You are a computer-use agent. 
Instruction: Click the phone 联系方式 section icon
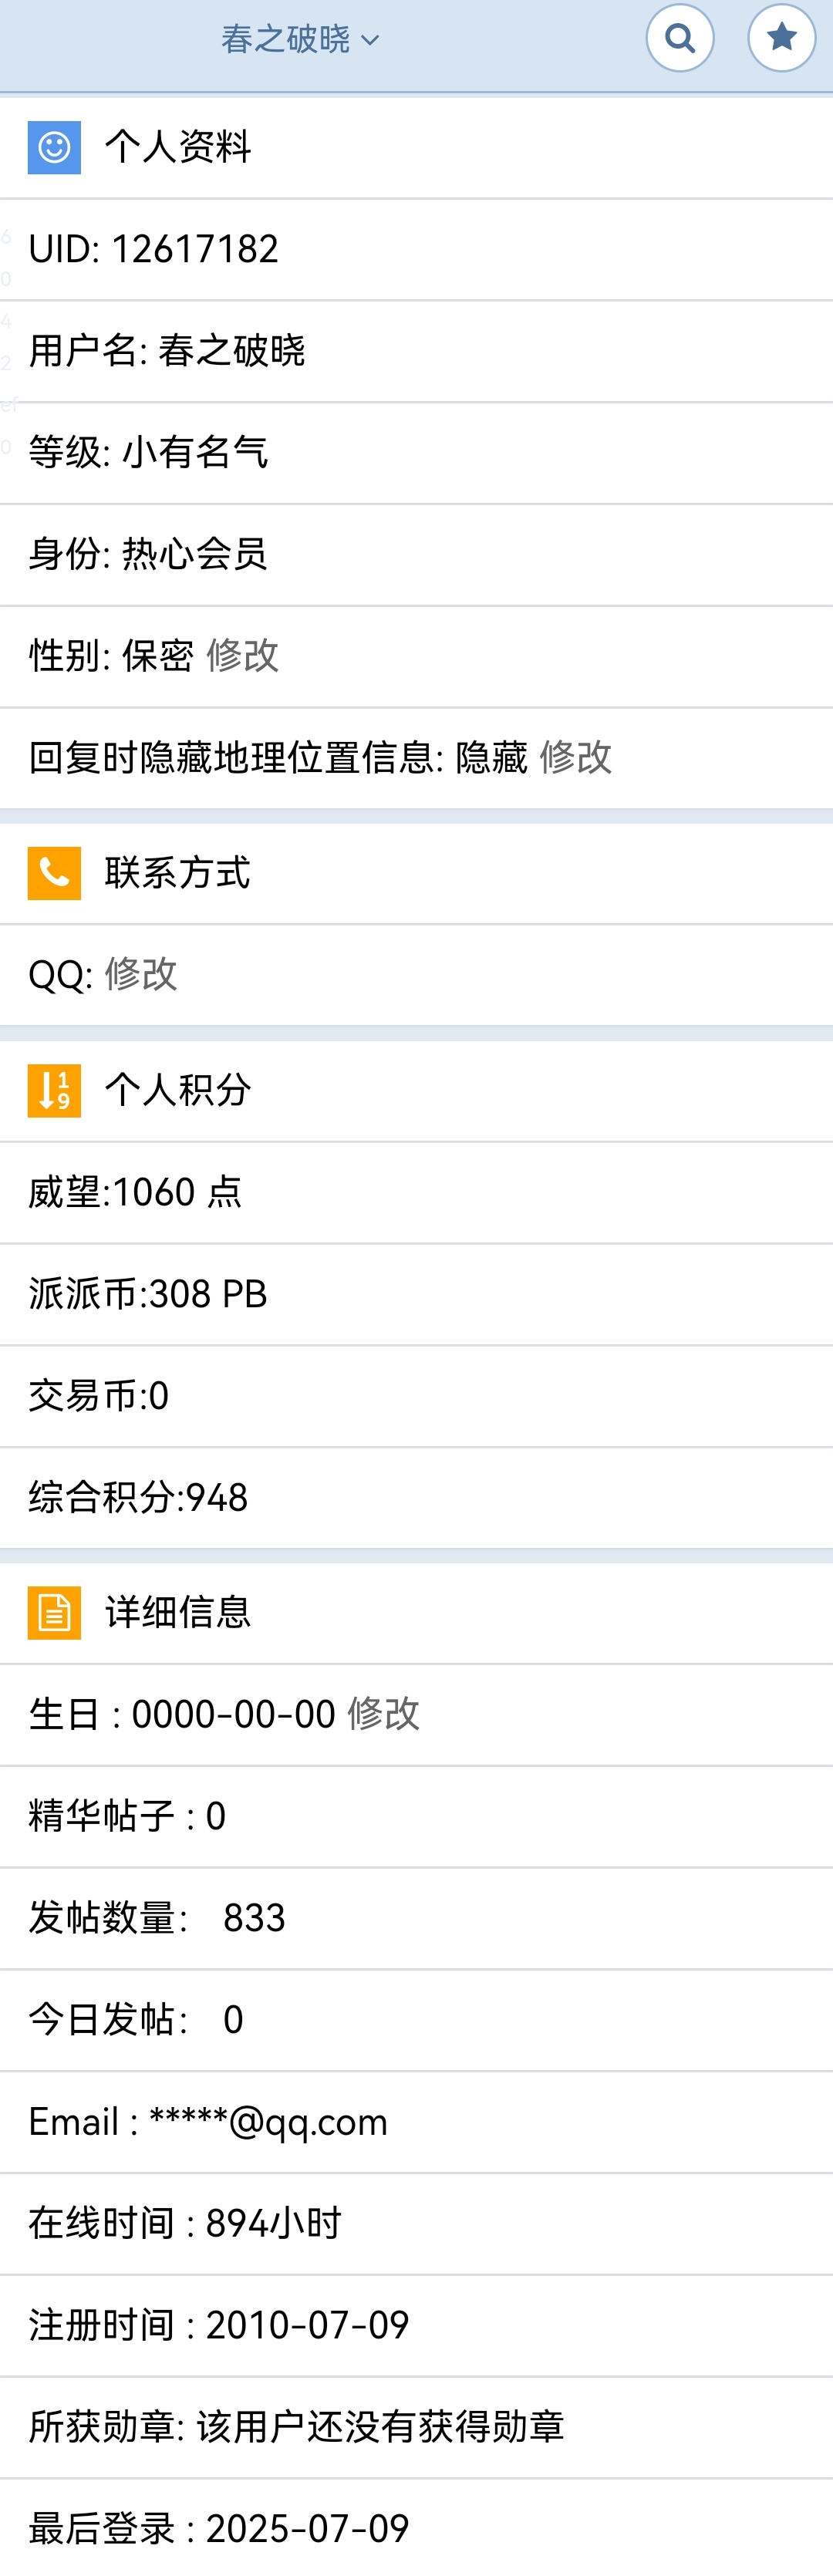(x=54, y=873)
